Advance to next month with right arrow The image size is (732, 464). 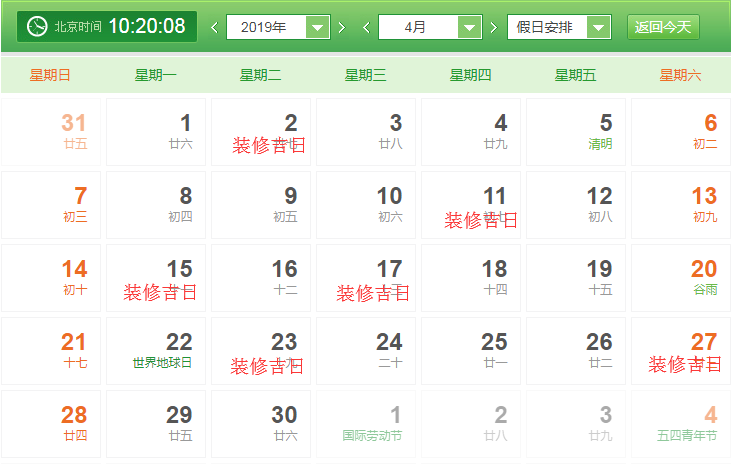(493, 27)
